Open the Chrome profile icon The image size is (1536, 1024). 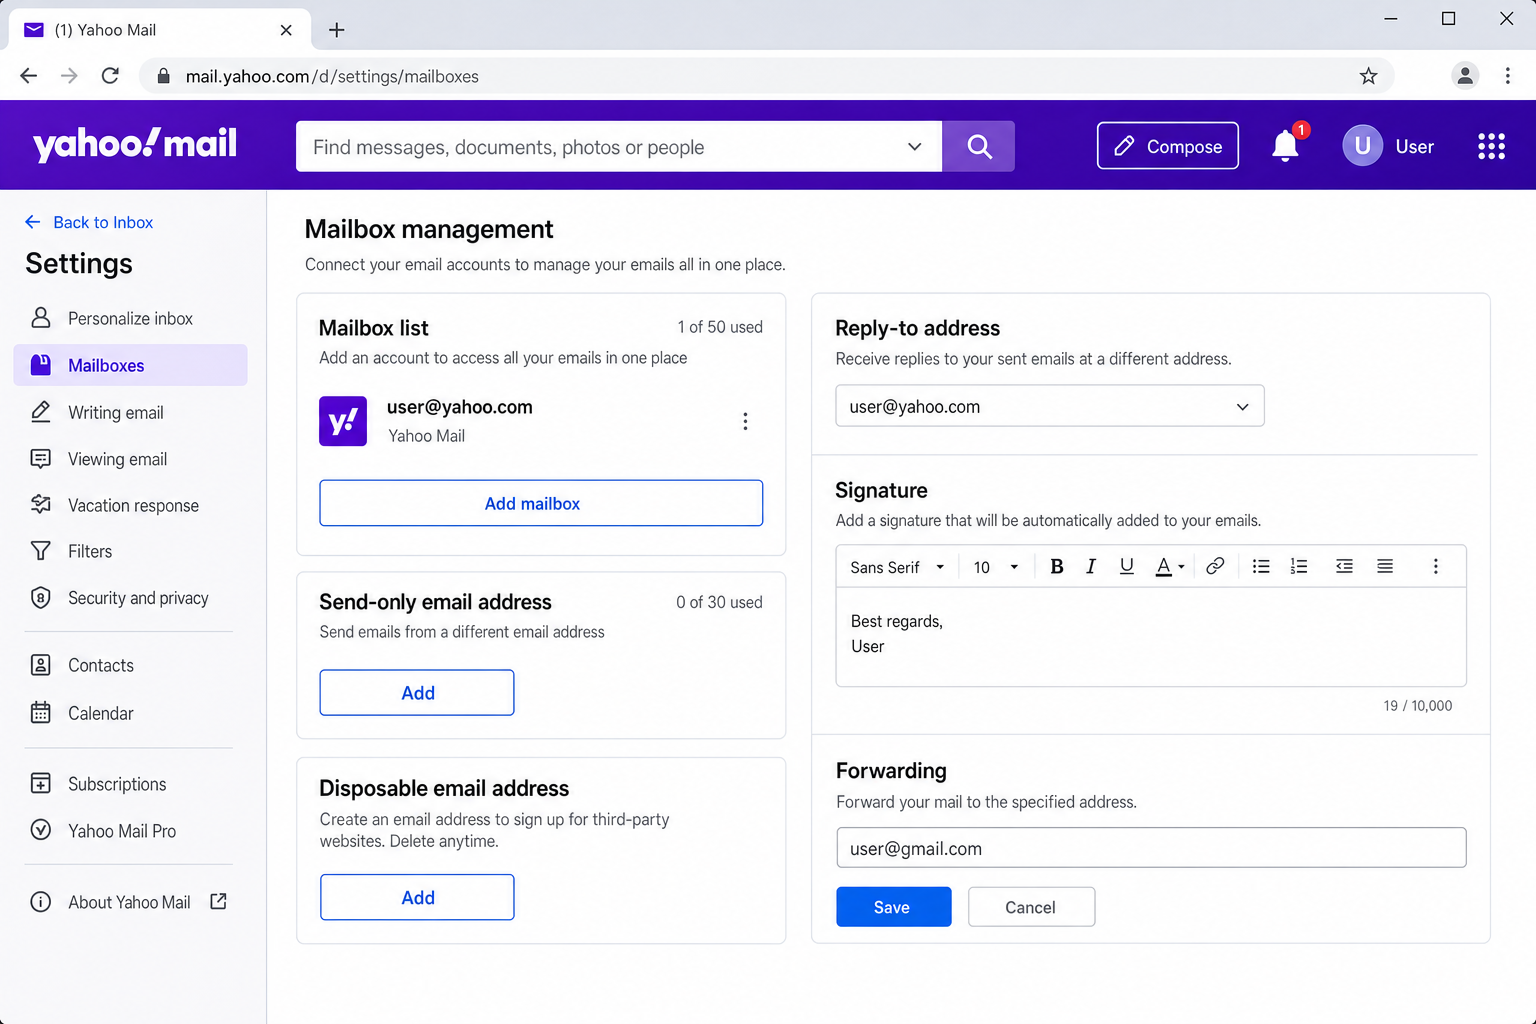[x=1465, y=76]
